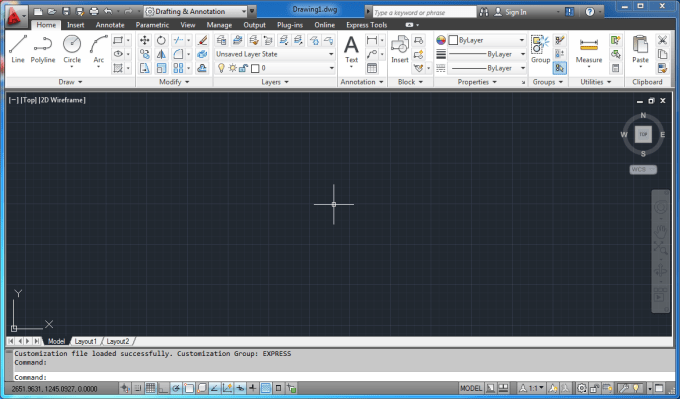The width and height of the screenshot is (680, 399).
Task: Select the Polyline tool
Action: (x=42, y=49)
